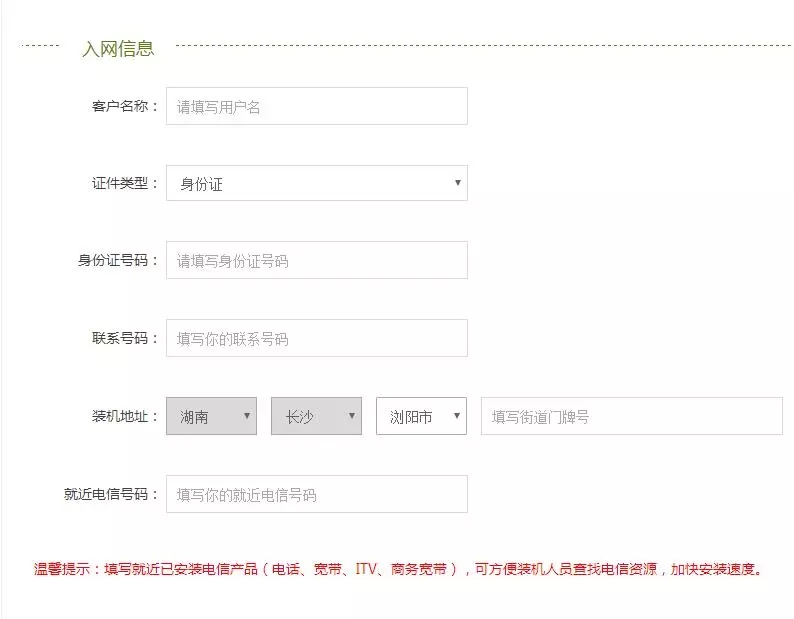
Task: Click the 联系号码 contact number field
Action: click(316, 338)
